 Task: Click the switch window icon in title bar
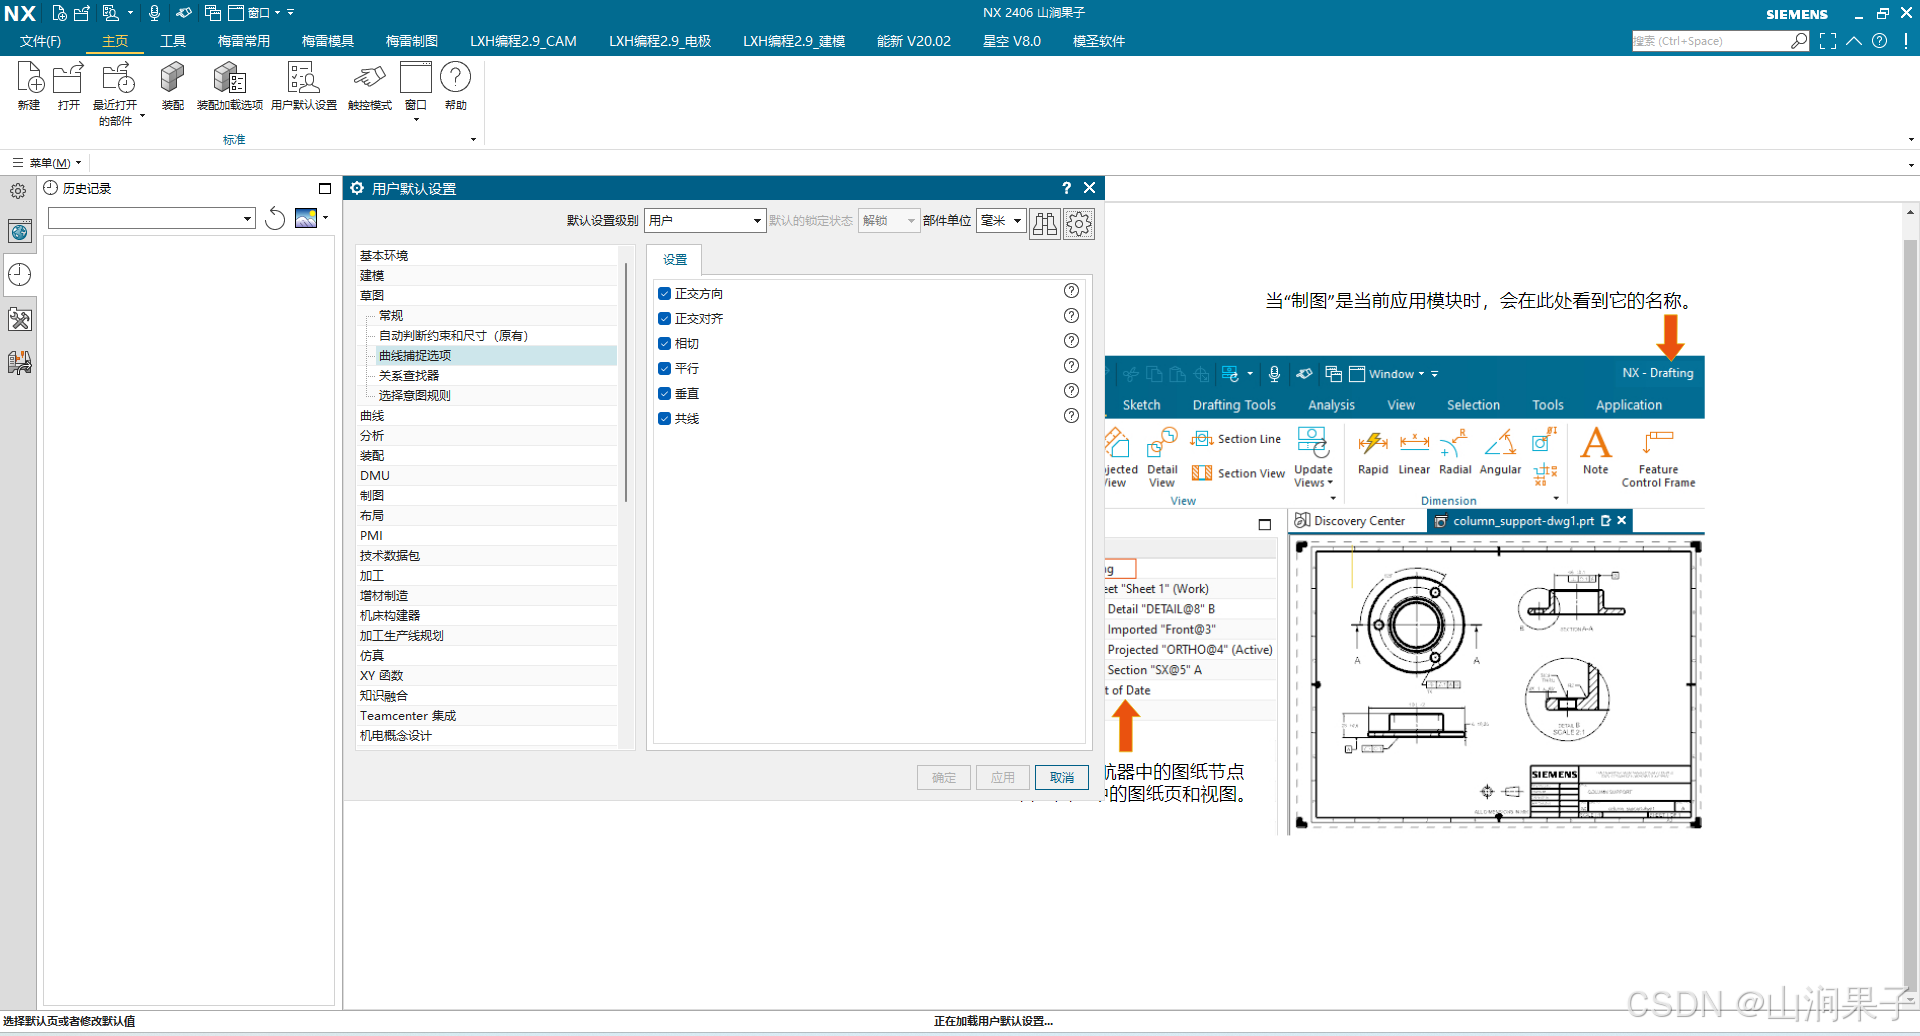[212, 13]
